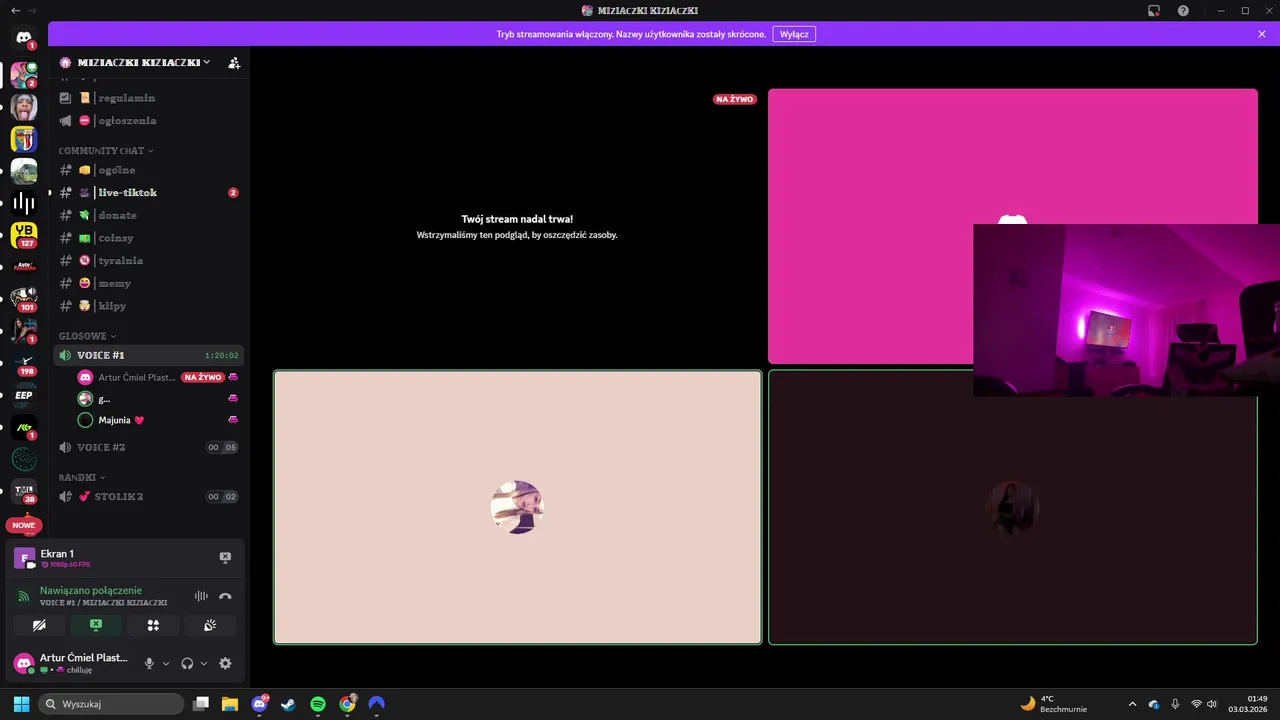Viewport: 1280px width, 720px height.
Task: Open the regulamin channel
Action: (148, 98)
